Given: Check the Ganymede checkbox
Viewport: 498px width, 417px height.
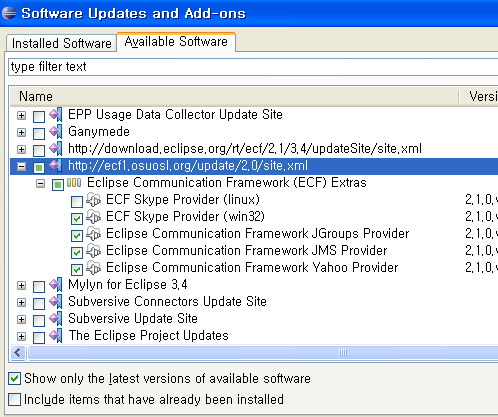Looking at the screenshot, I should pyautogui.click(x=39, y=134).
